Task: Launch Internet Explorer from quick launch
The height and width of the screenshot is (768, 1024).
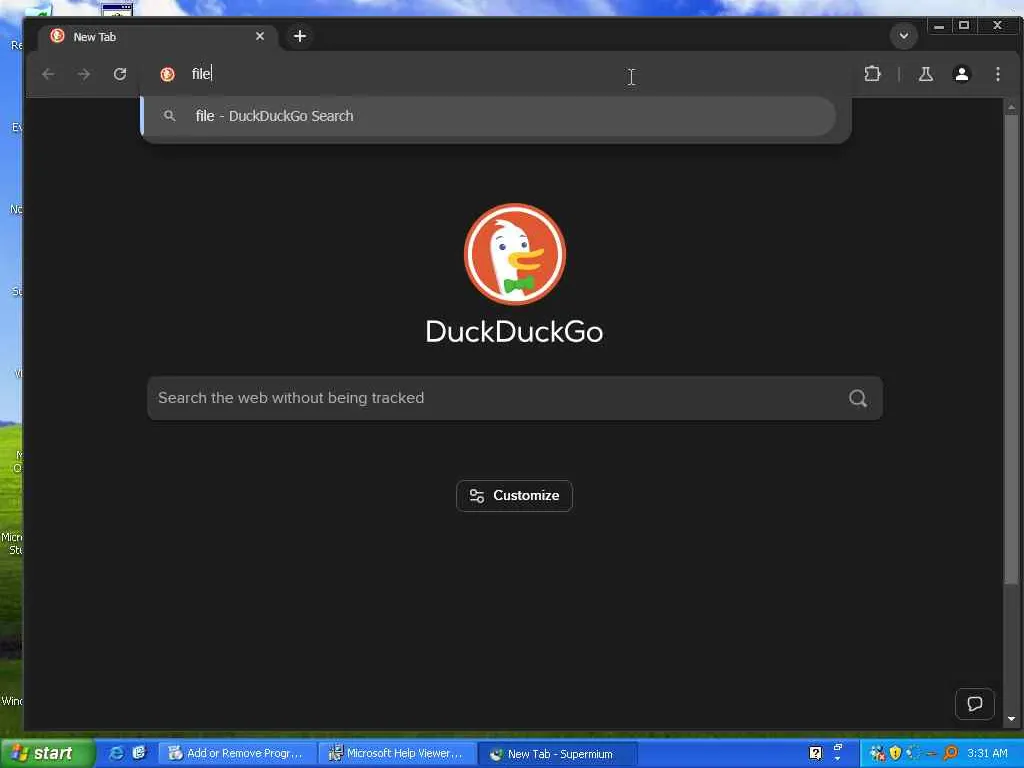Action: point(116,753)
